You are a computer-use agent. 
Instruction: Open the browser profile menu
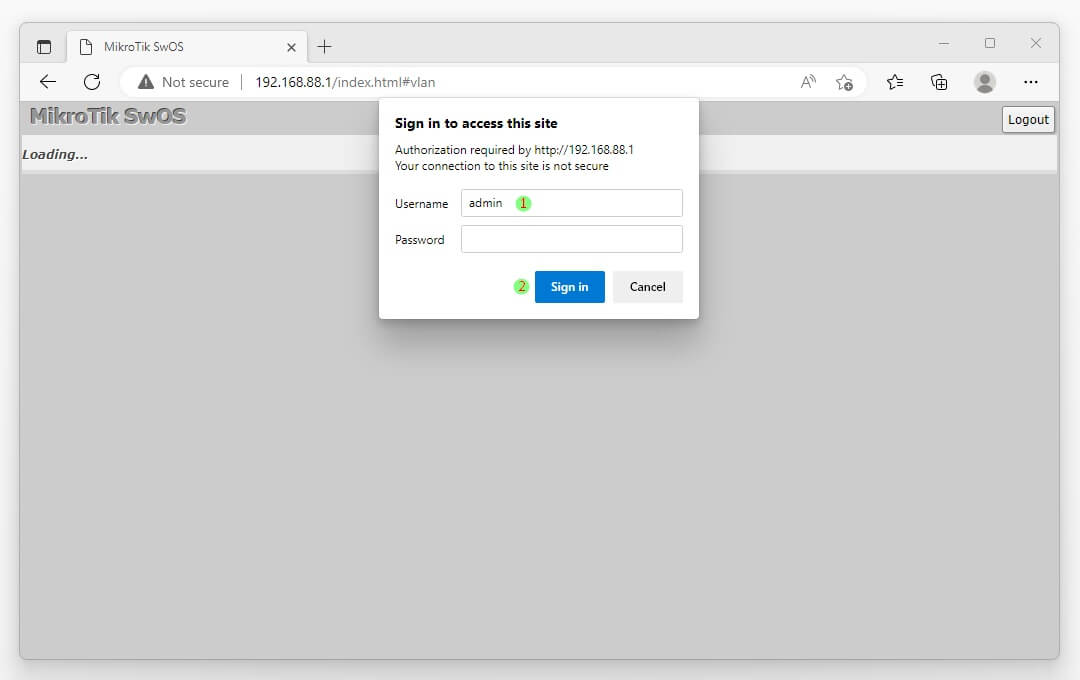pos(985,82)
